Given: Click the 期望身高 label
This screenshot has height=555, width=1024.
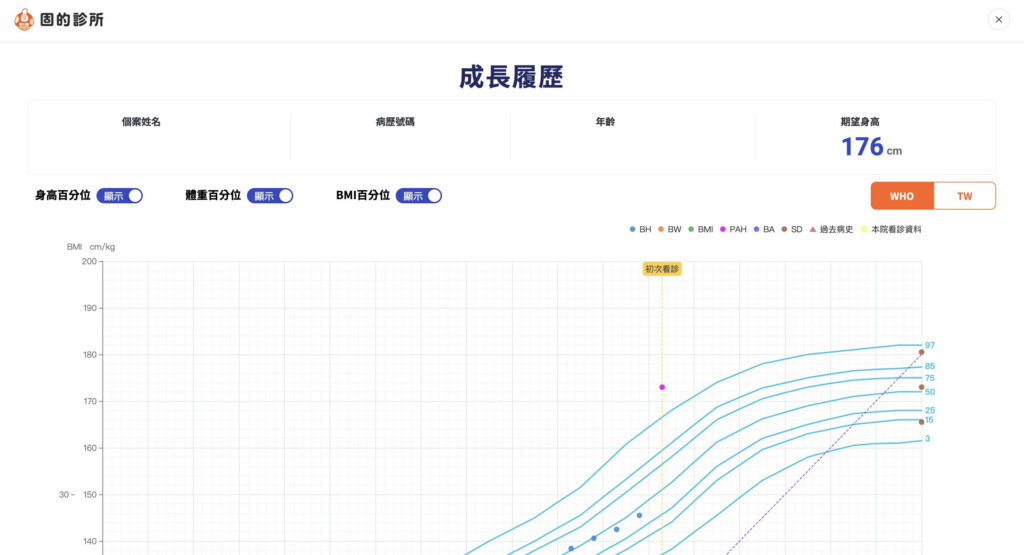Looking at the screenshot, I should coord(860,122).
